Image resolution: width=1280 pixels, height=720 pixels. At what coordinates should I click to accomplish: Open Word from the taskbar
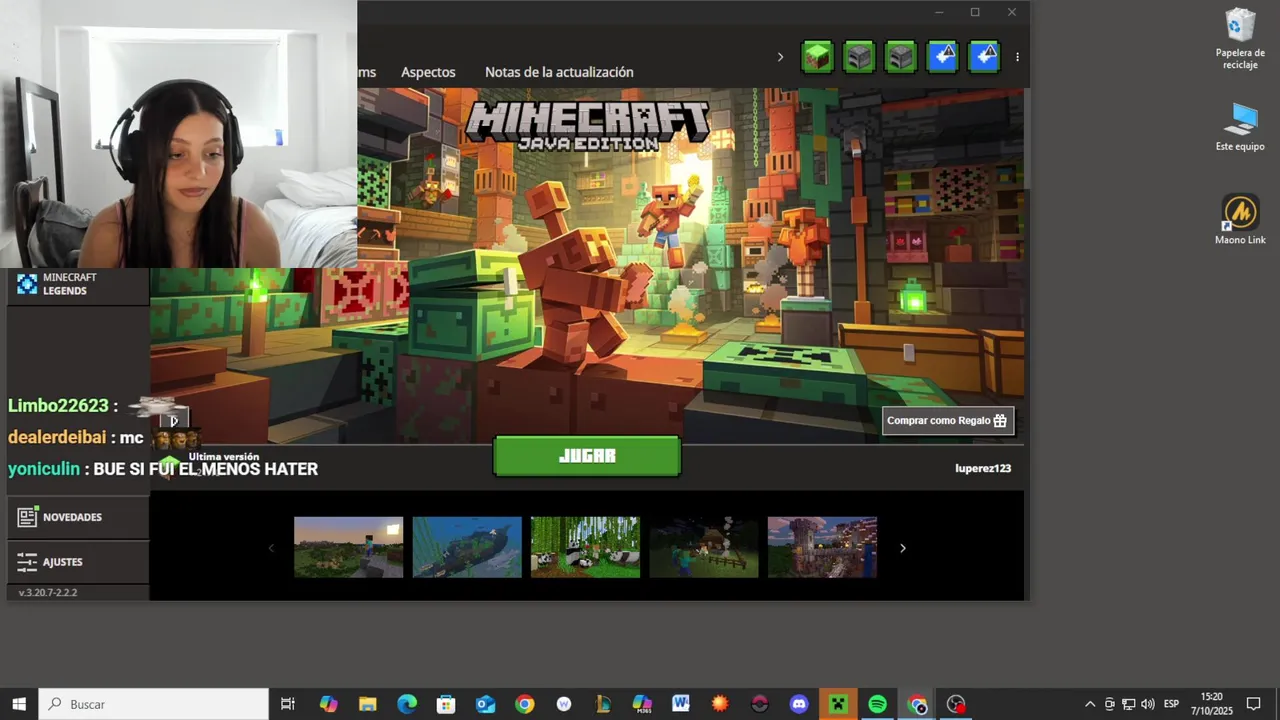point(681,704)
